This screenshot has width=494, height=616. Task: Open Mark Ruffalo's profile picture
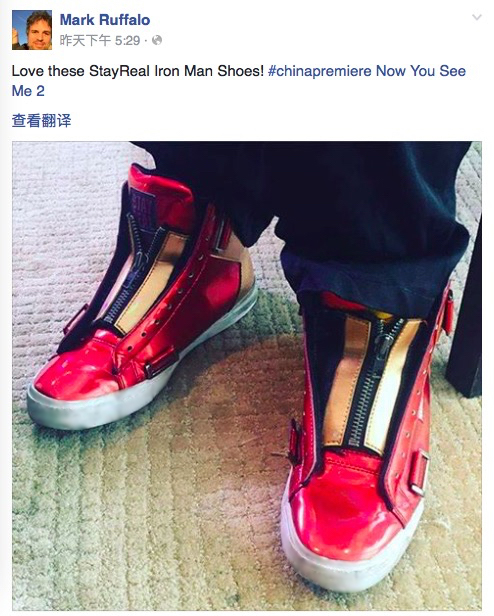(32, 30)
